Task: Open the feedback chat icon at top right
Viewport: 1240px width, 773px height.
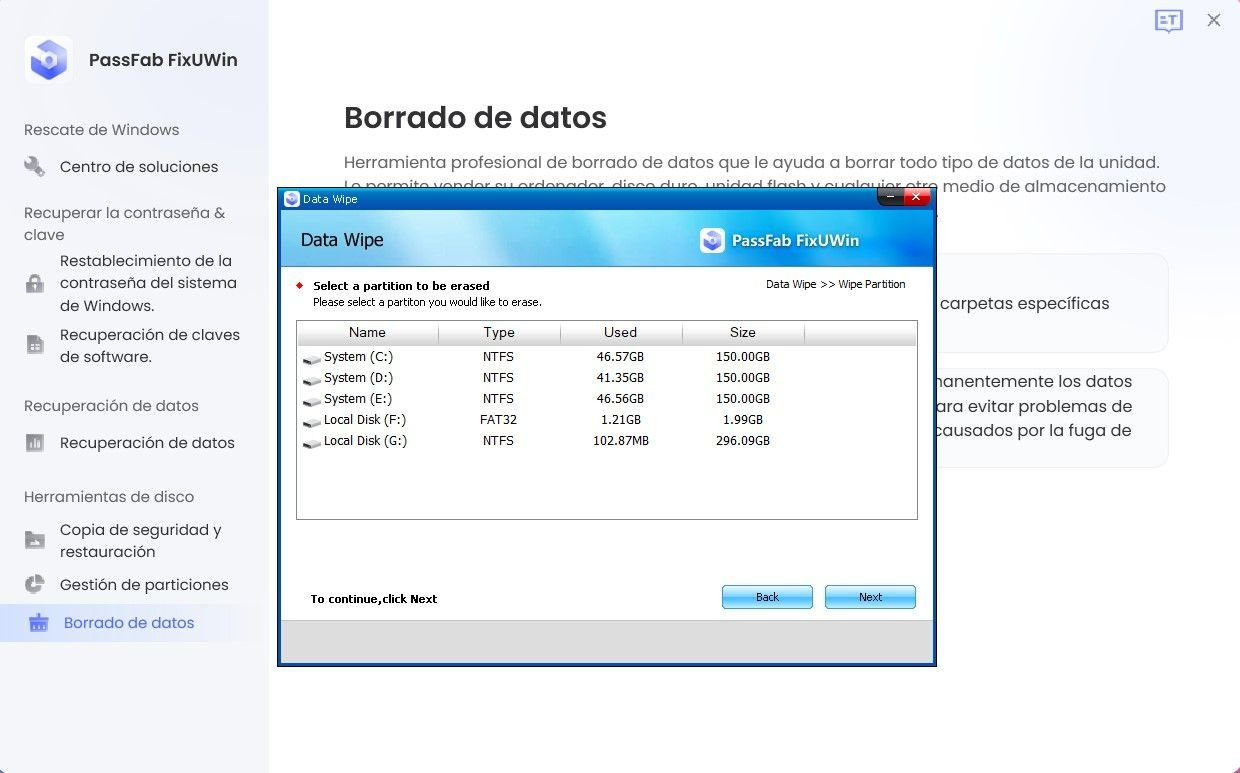Action: point(1168,21)
